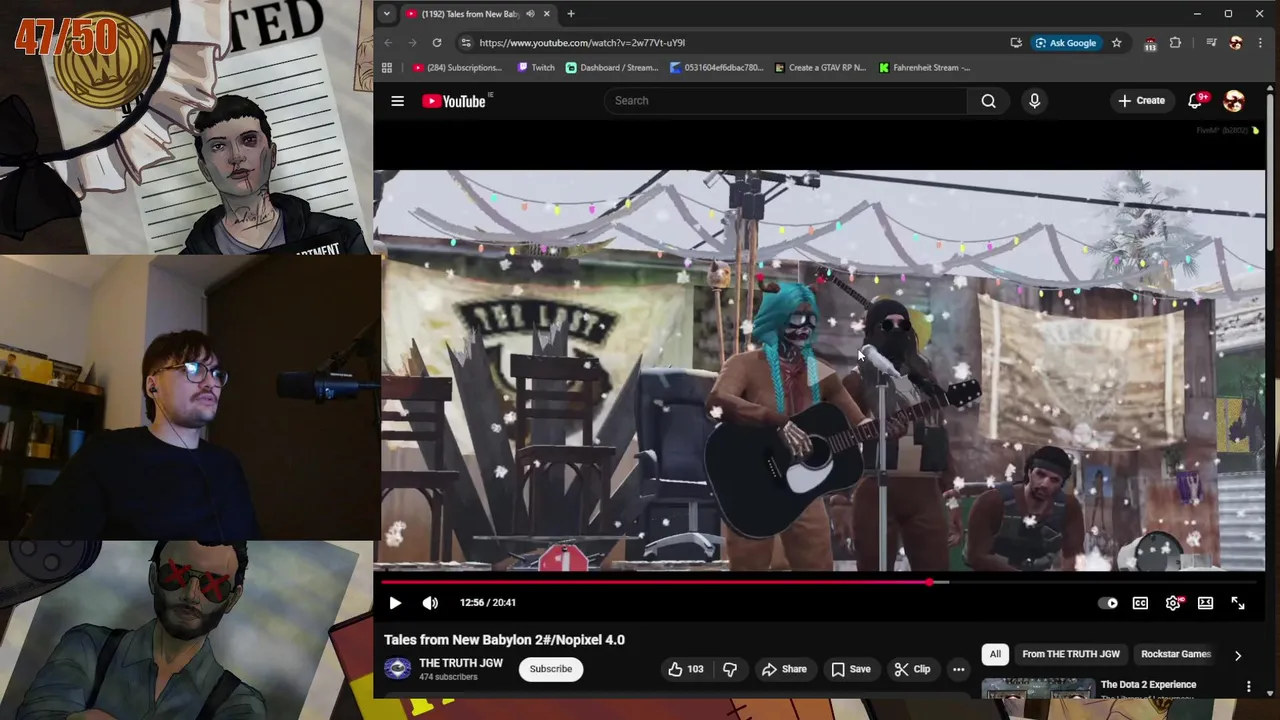1280x720 pixels.
Task: Bookmark this page with the star
Action: coord(1116,43)
